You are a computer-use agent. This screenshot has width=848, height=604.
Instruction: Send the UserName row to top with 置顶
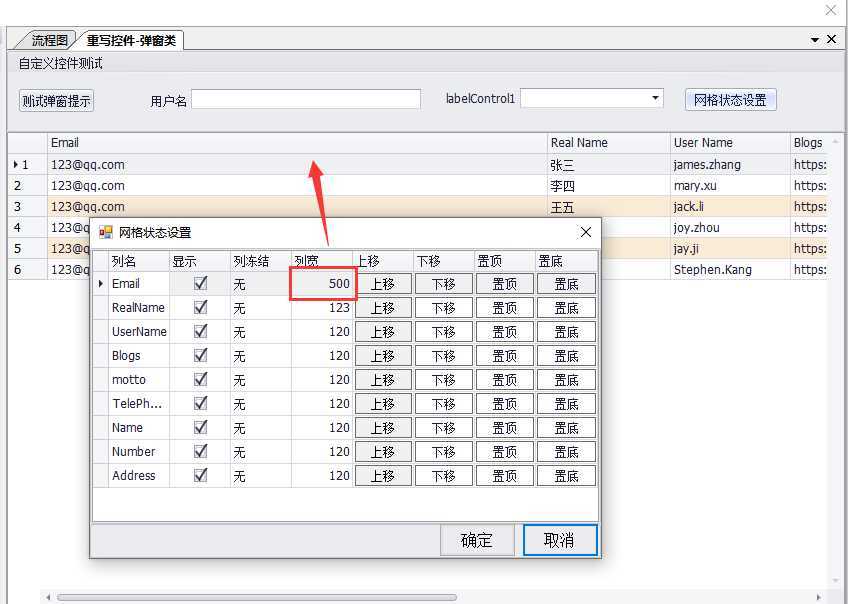click(505, 331)
